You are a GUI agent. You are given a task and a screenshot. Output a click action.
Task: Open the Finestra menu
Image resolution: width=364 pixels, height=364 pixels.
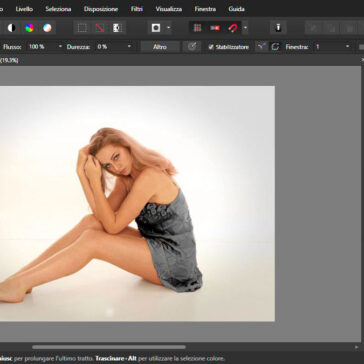coord(205,9)
